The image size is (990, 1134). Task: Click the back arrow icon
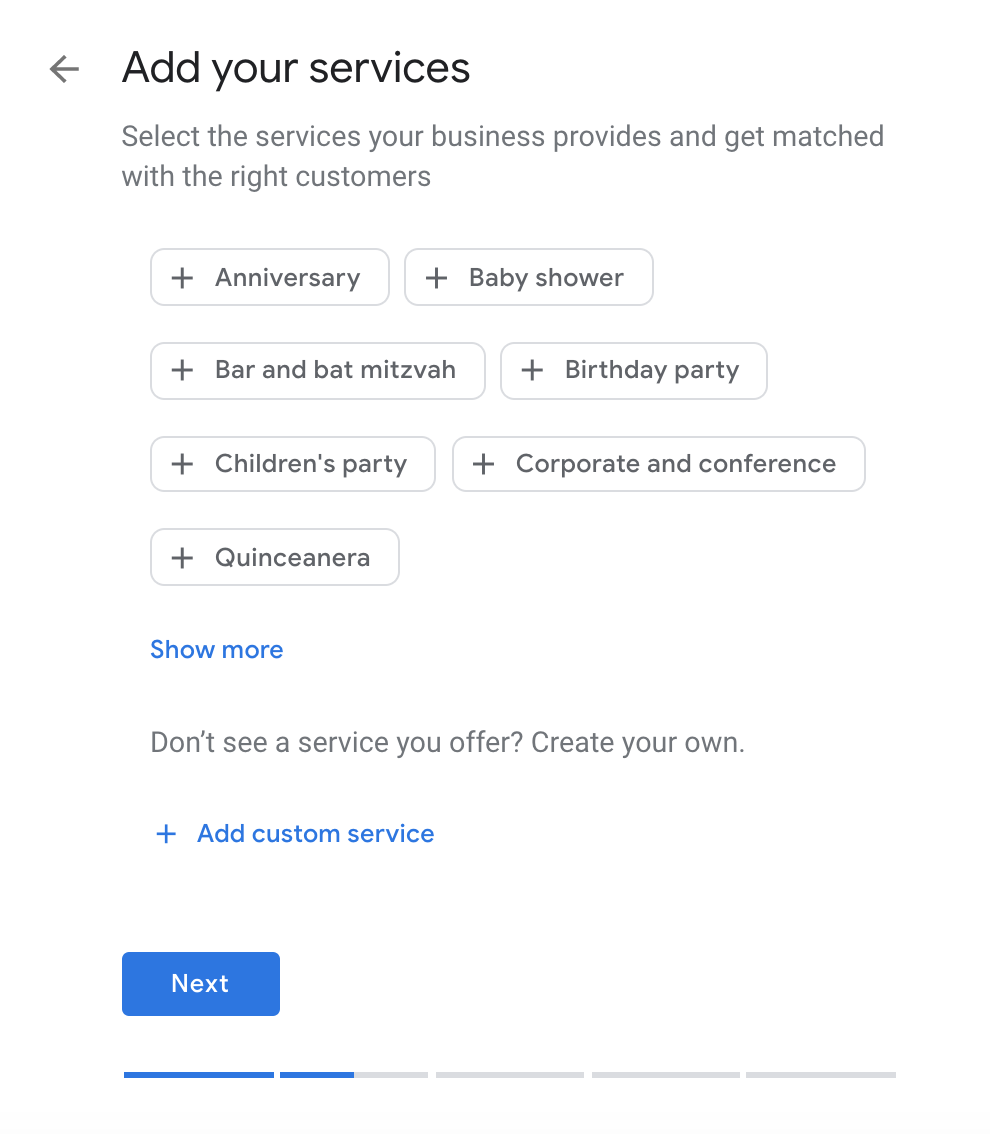(x=64, y=69)
